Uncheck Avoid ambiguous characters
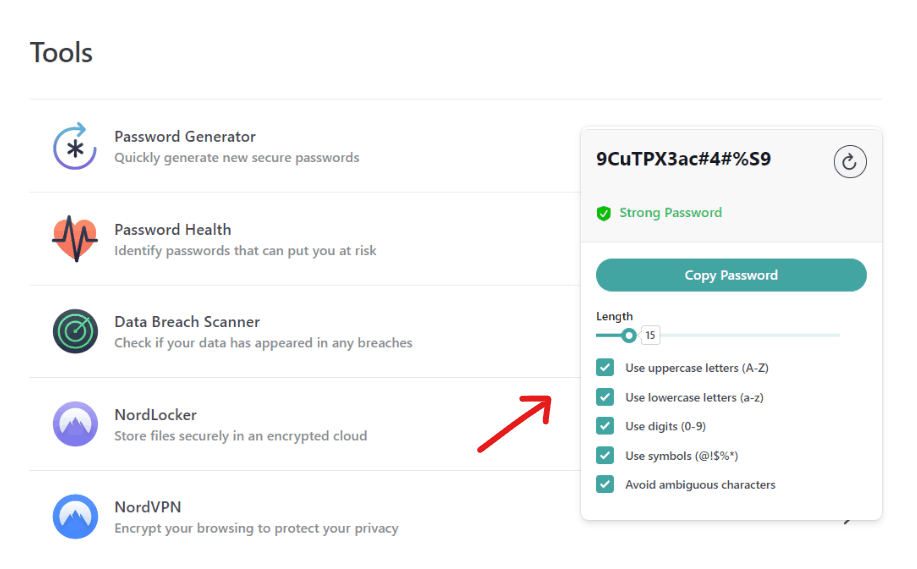 pyautogui.click(x=605, y=484)
